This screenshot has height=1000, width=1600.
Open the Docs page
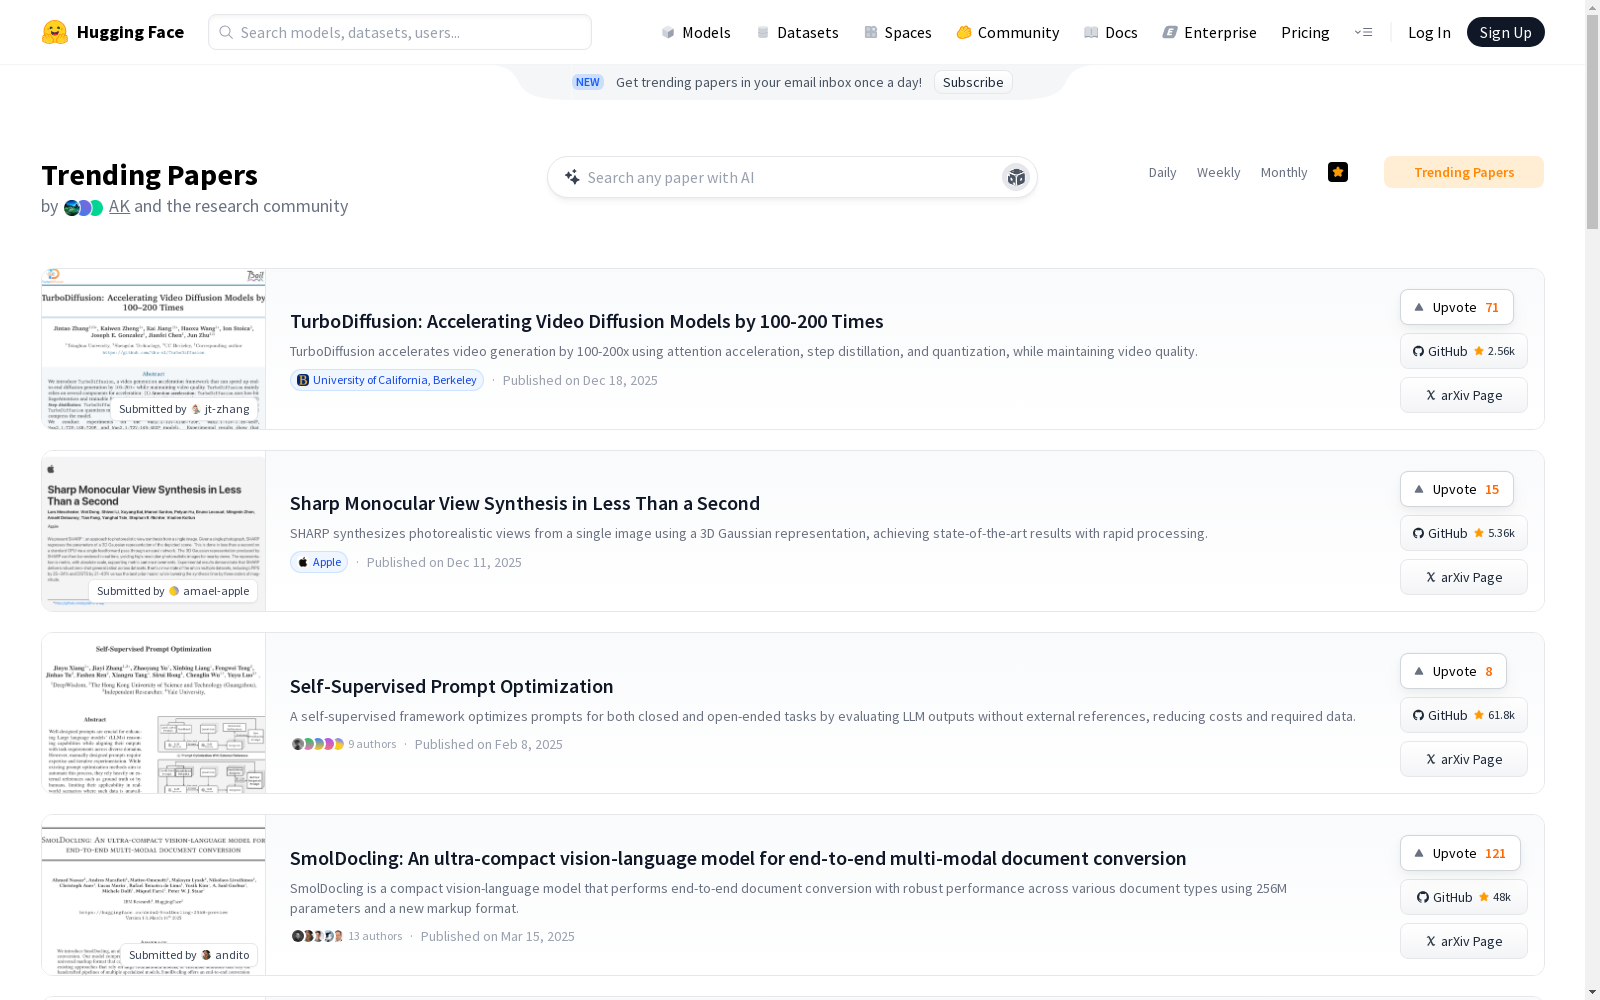coord(1110,32)
